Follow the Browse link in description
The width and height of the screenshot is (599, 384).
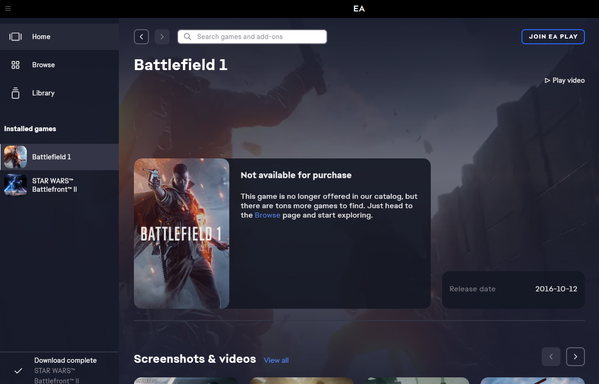267,215
